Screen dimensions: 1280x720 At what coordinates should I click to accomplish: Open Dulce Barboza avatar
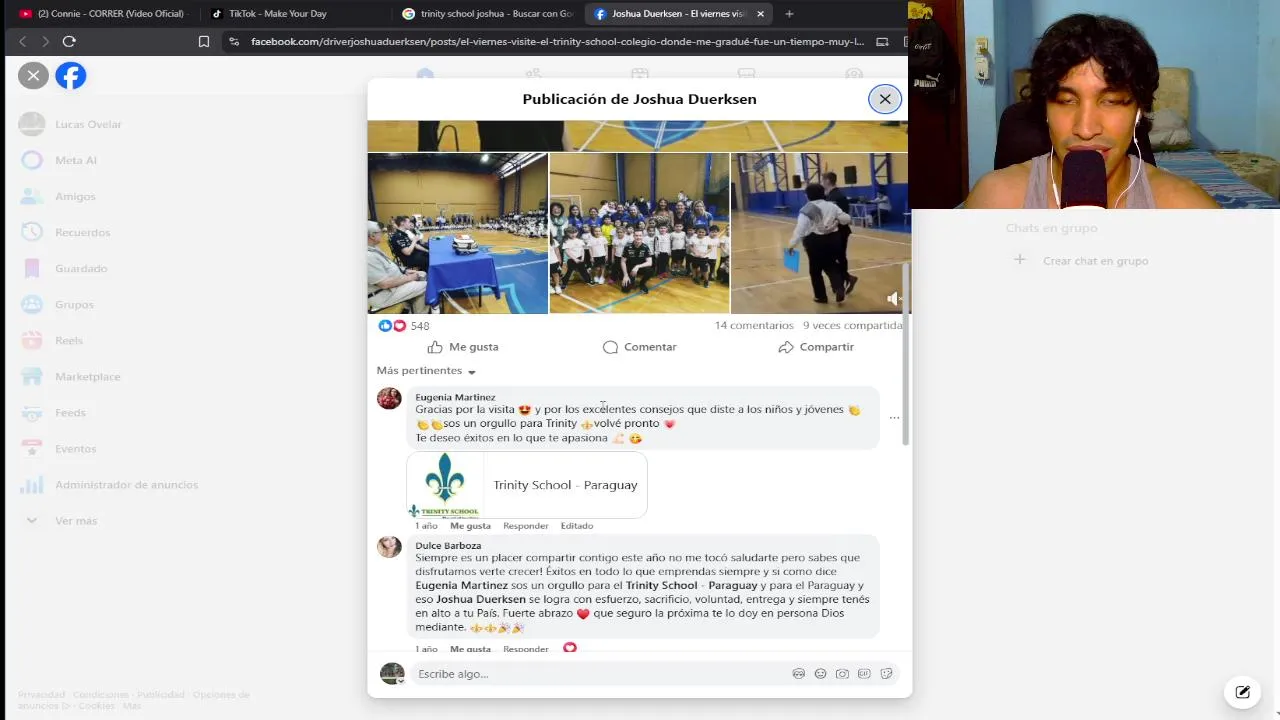click(389, 547)
